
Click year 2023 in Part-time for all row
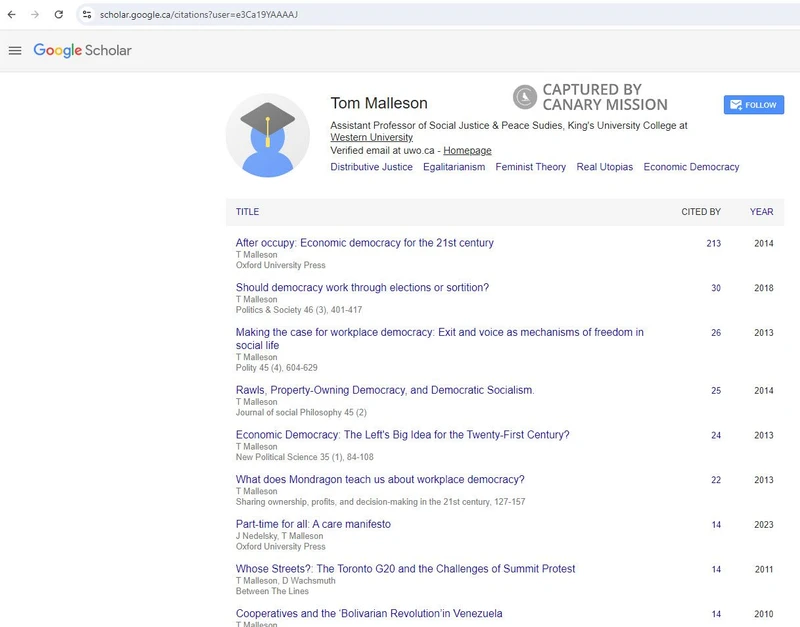click(x=763, y=525)
